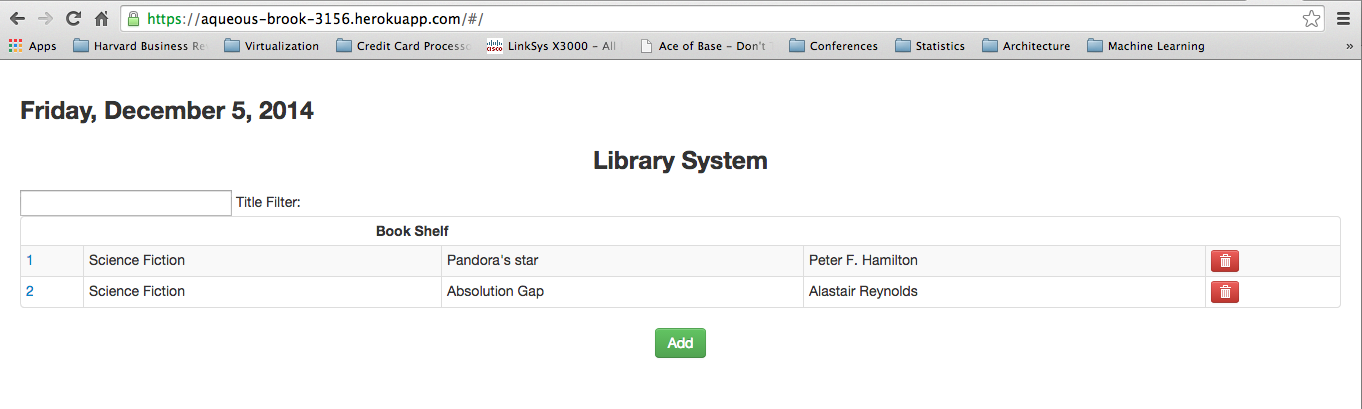Bookmark this page with star icon
Image resolution: width=1362 pixels, height=409 pixels.
coord(1311,19)
